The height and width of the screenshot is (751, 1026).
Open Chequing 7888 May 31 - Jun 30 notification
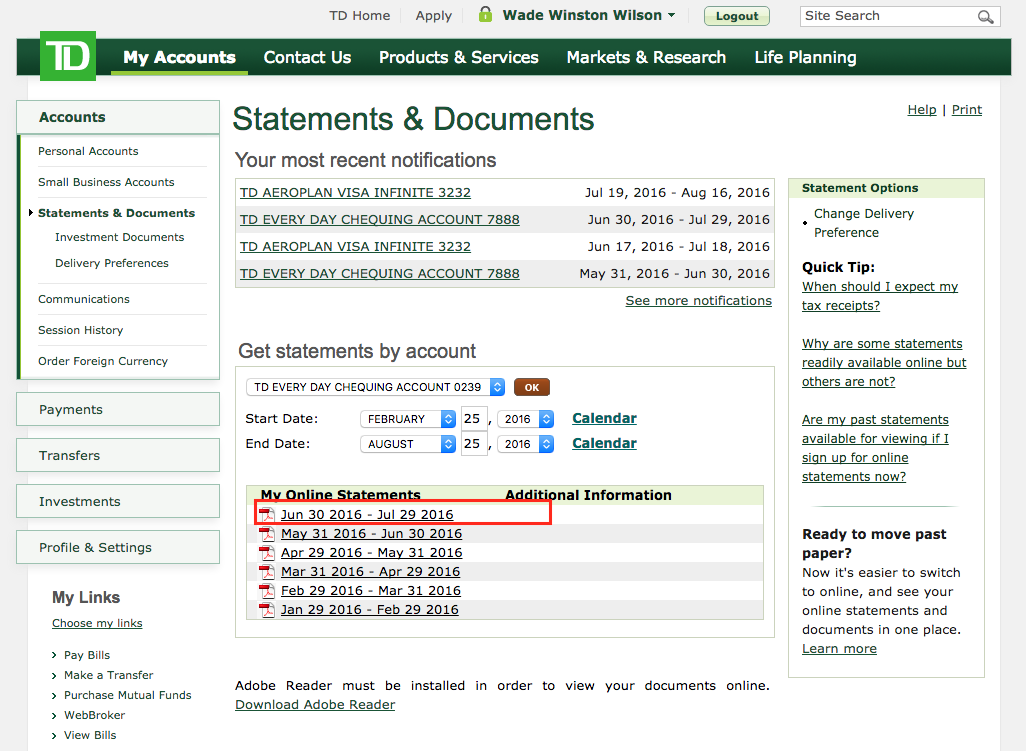coord(380,273)
